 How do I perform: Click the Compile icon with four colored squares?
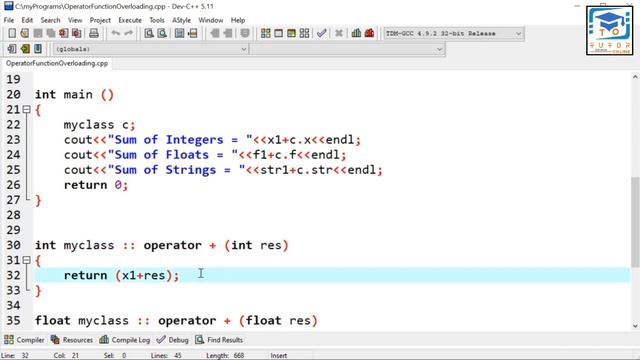tap(265, 33)
